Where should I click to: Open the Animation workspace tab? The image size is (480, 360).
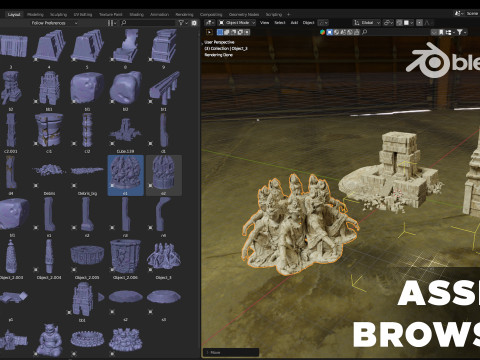point(160,14)
